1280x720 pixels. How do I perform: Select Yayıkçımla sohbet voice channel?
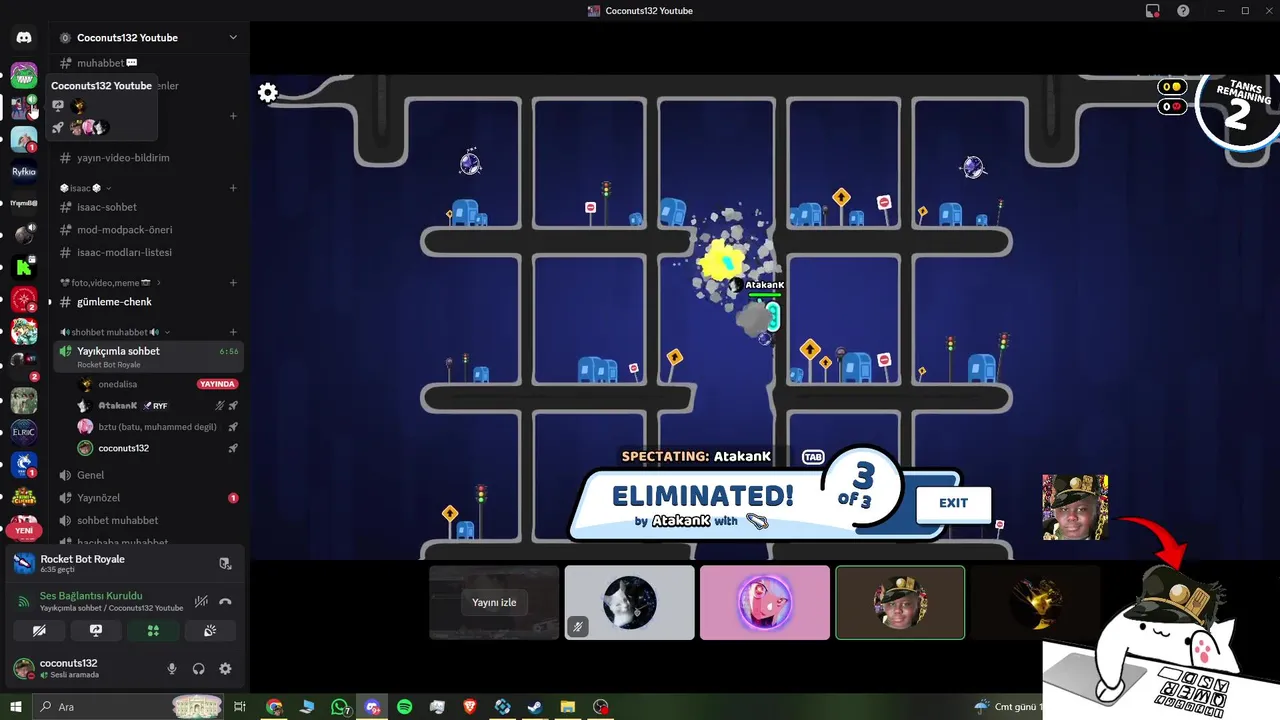click(x=148, y=356)
